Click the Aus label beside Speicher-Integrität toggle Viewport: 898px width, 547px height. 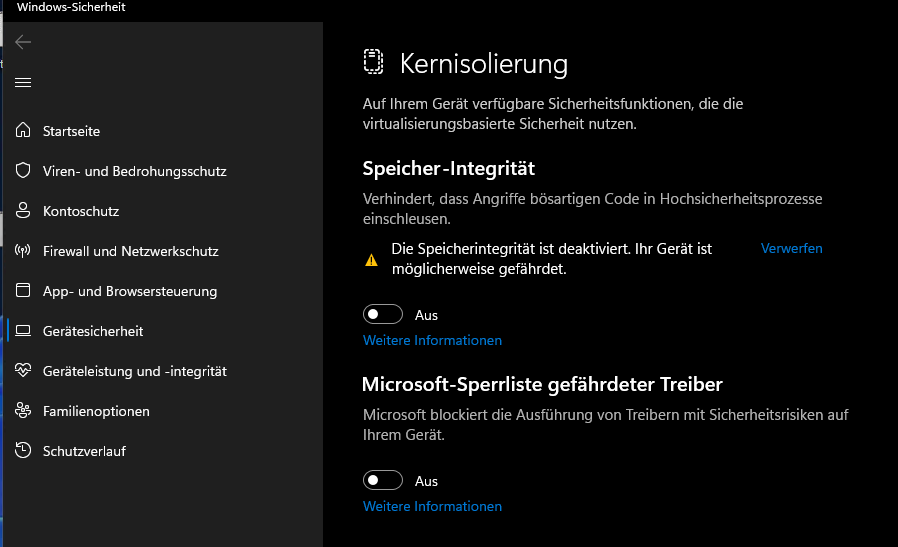pos(426,316)
